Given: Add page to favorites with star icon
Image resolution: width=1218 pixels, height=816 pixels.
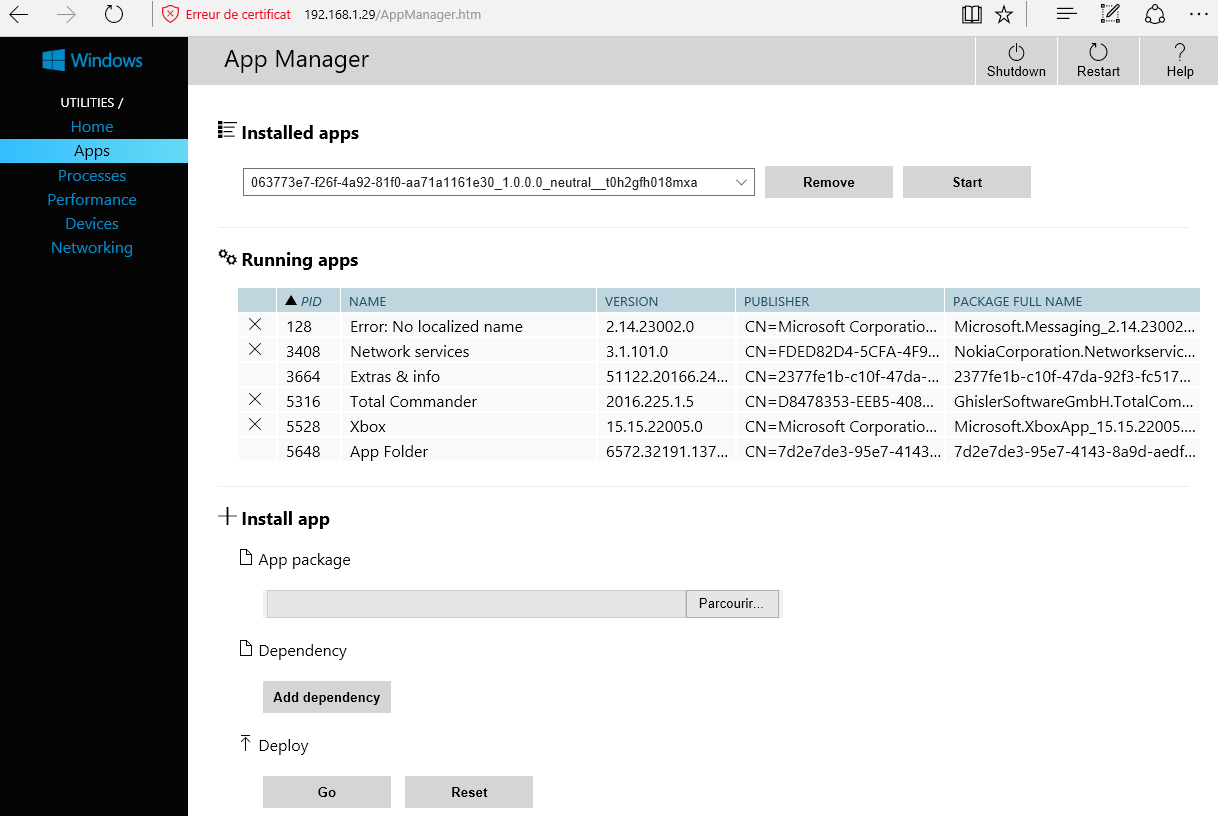Looking at the screenshot, I should 1004,14.
